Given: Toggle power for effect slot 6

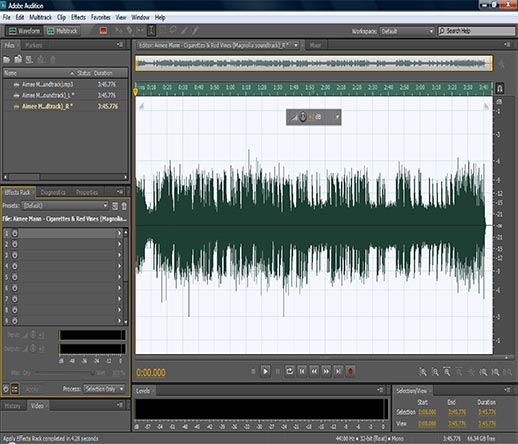Looking at the screenshot, I should tap(15, 288).
